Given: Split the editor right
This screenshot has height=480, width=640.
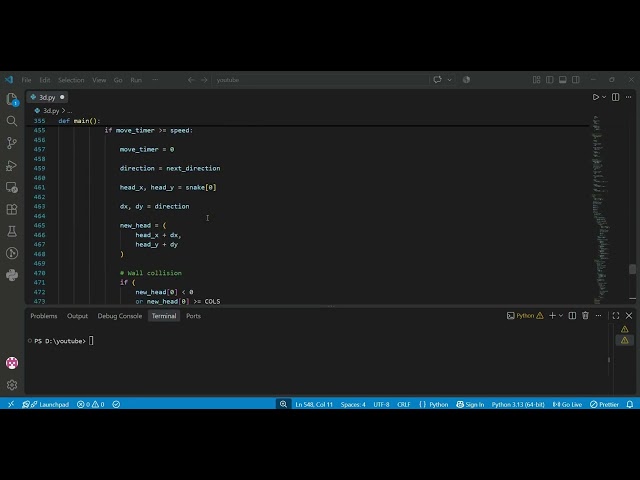Looking at the screenshot, I should pyautogui.click(x=616, y=97).
